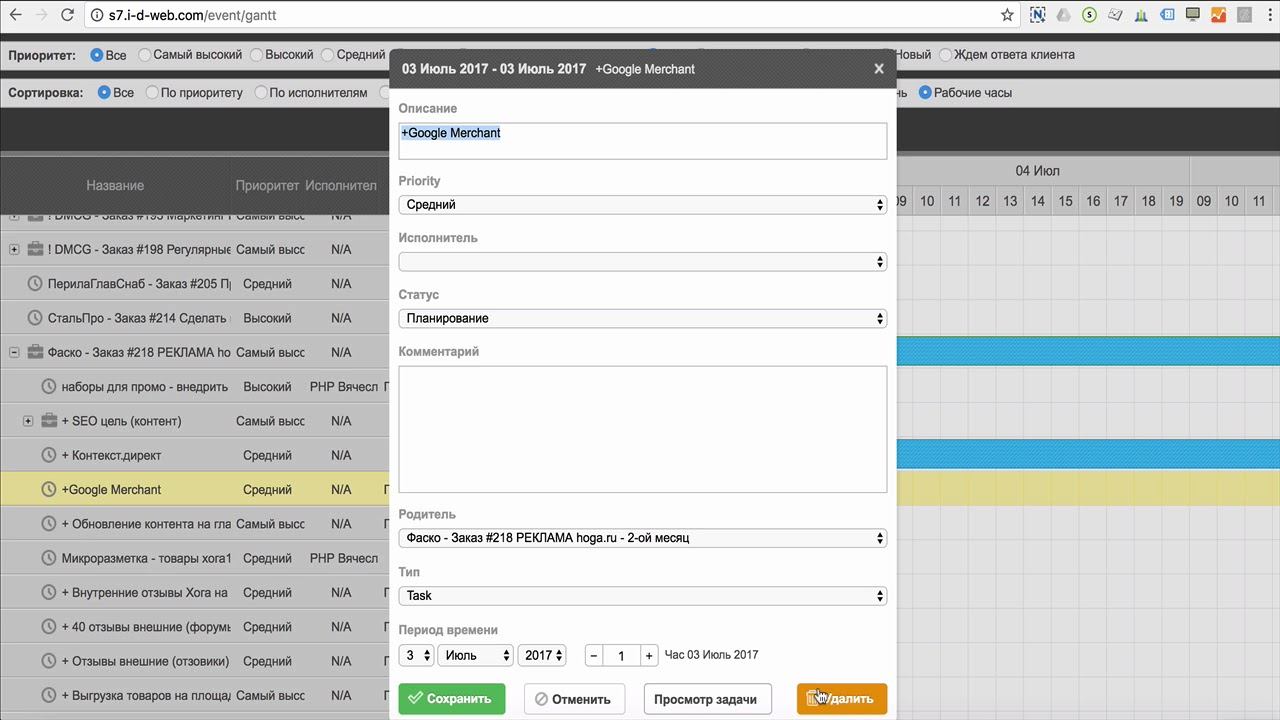Open the Статус dropdown showing Планирование
The image size is (1280, 720).
pos(642,318)
